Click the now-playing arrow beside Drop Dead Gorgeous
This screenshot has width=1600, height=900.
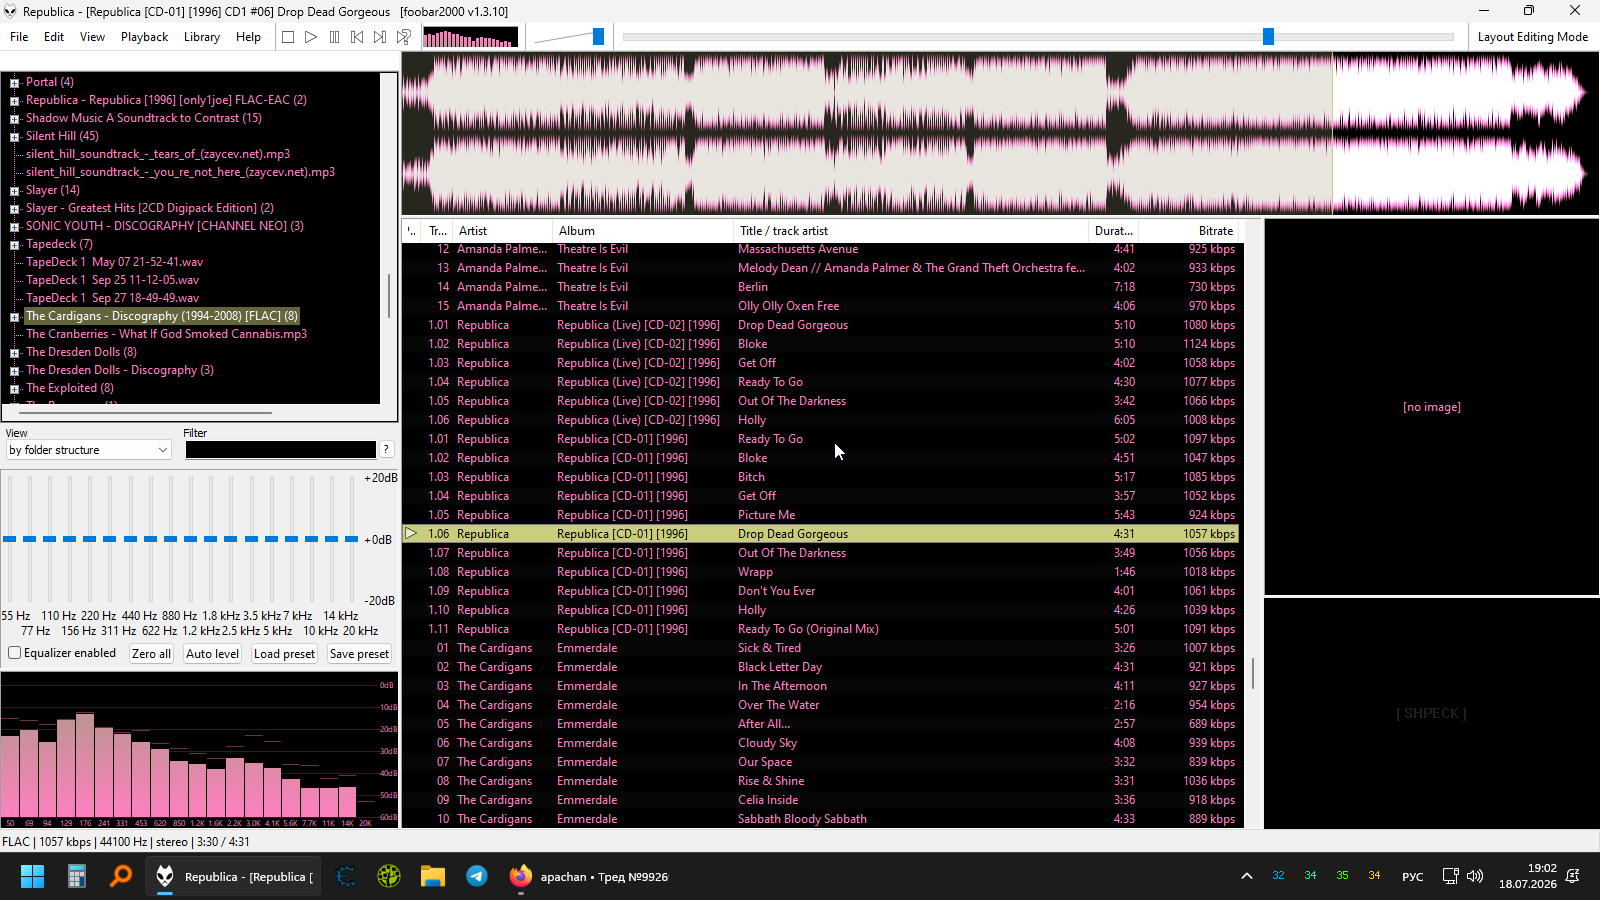pyautogui.click(x=411, y=534)
